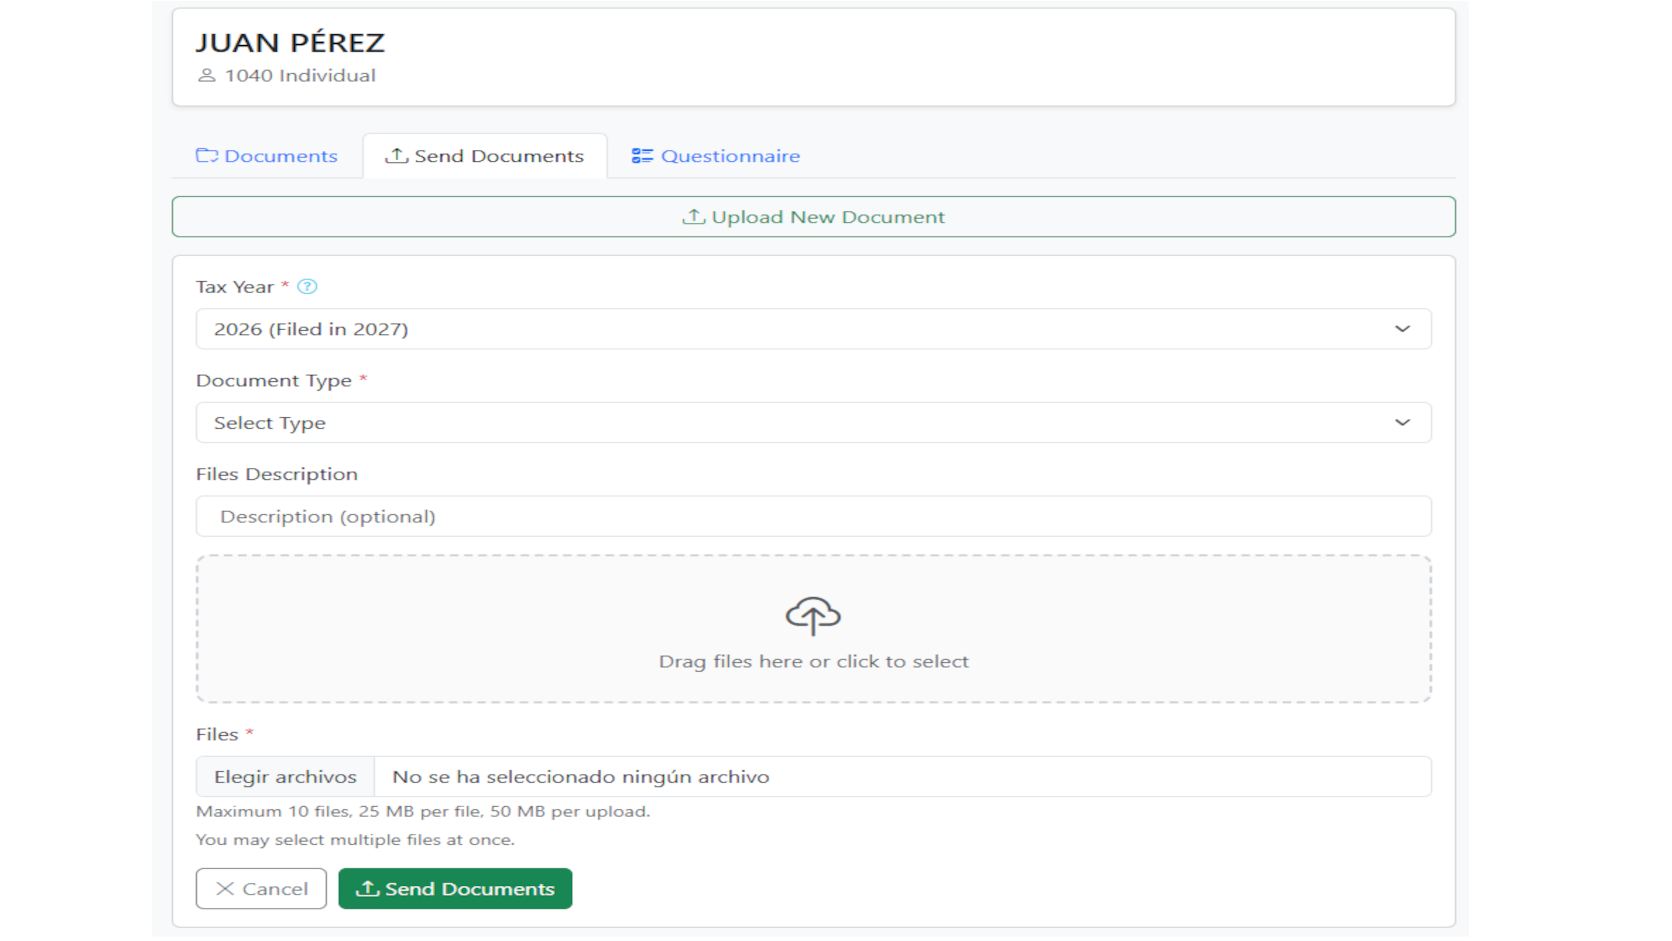Open the Document Type Select Type dropdown

click(x=813, y=423)
